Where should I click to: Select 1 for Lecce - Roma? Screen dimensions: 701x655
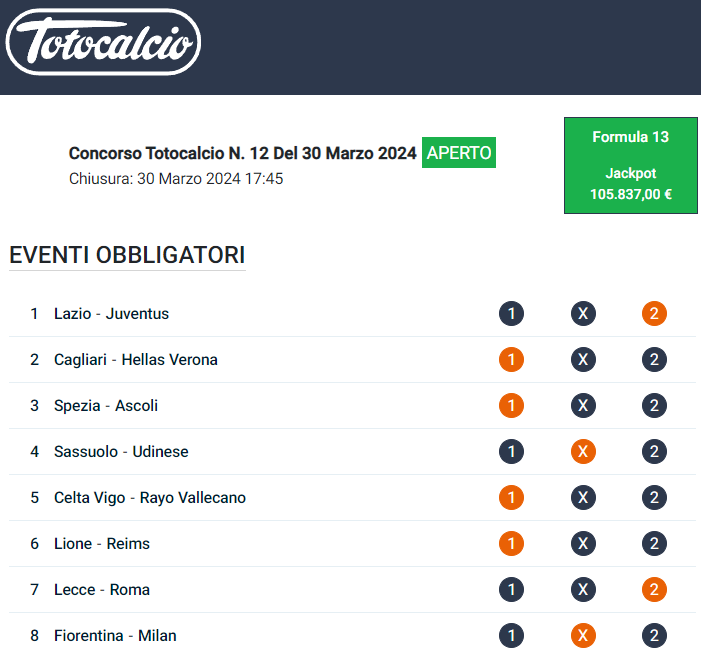(x=511, y=590)
